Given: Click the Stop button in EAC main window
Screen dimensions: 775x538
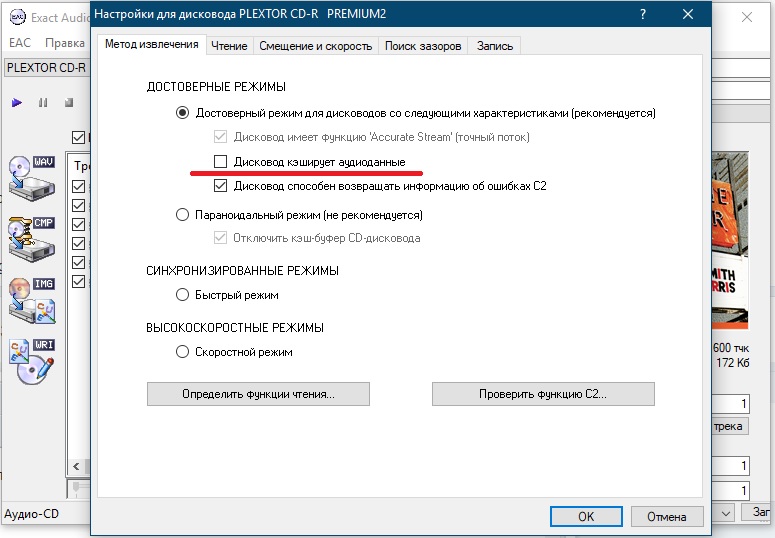Looking at the screenshot, I should 69,103.
